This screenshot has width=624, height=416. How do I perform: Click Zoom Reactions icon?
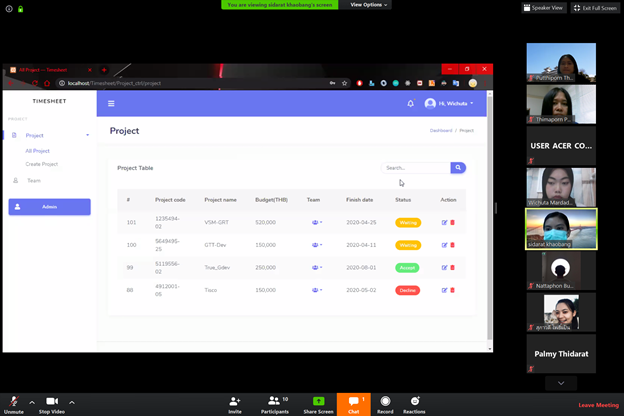click(x=414, y=403)
